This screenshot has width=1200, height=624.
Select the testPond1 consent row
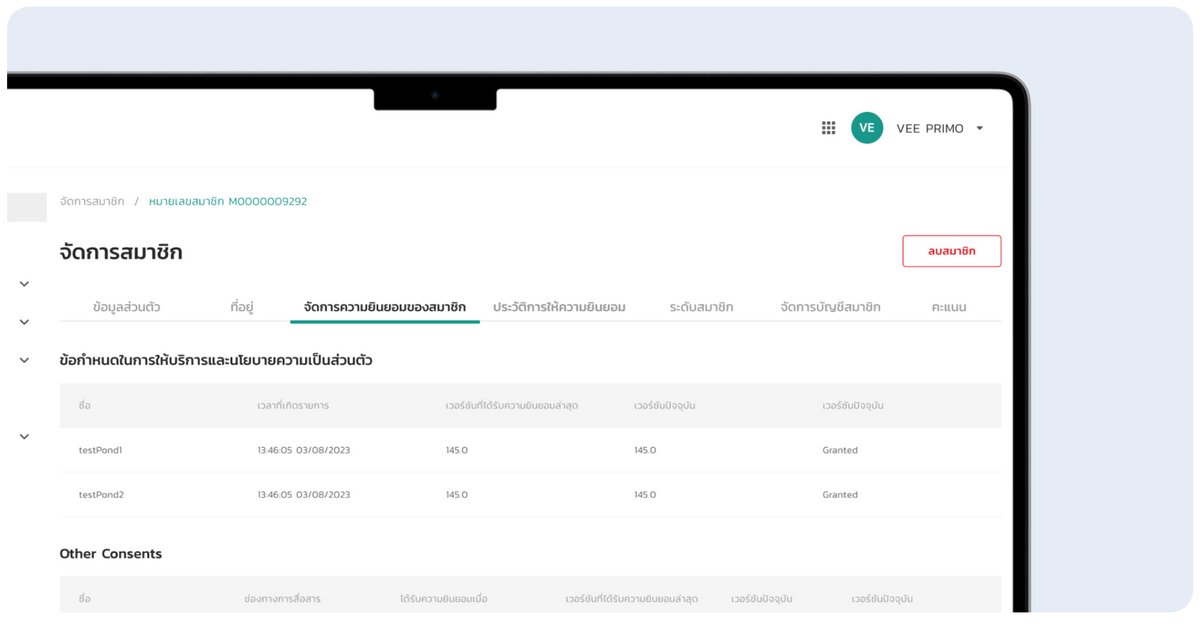101,450
